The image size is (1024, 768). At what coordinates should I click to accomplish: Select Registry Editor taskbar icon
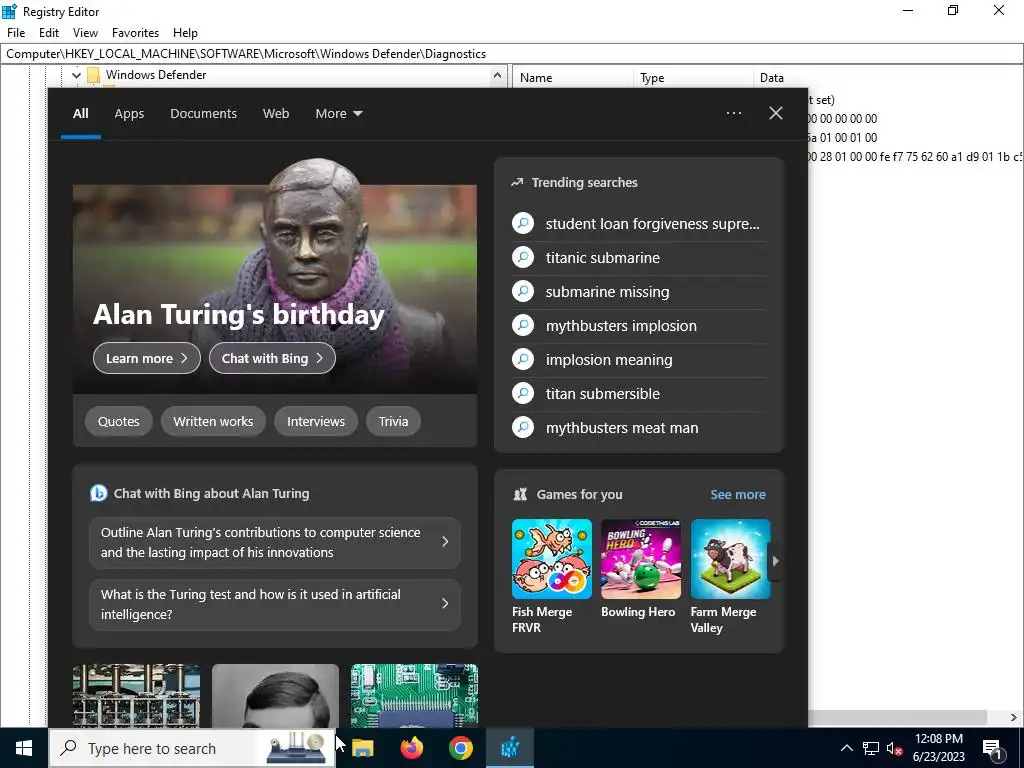(510, 748)
